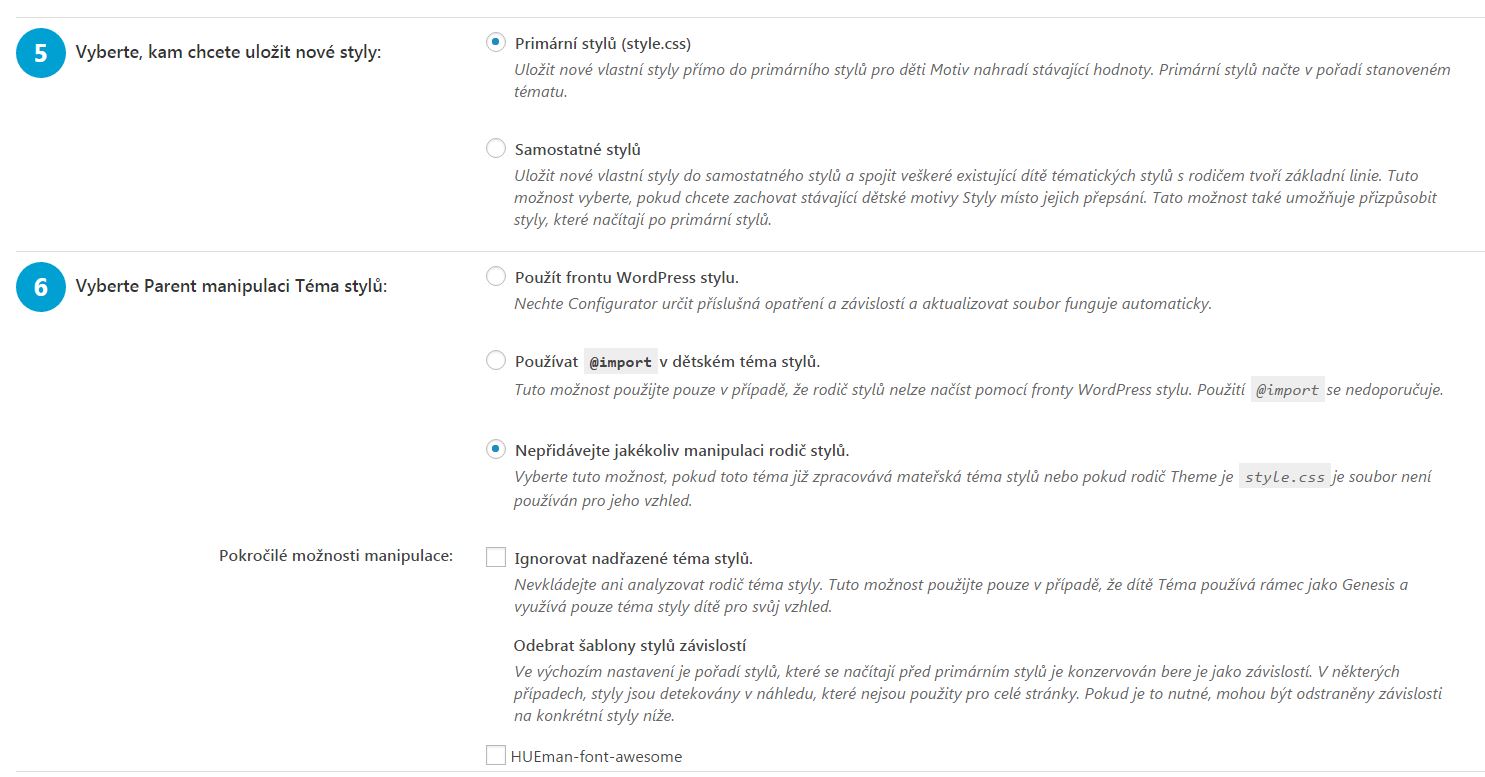Click the @import code tag in the italic description
Image resolution: width=1485 pixels, height=777 pixels.
(1288, 390)
